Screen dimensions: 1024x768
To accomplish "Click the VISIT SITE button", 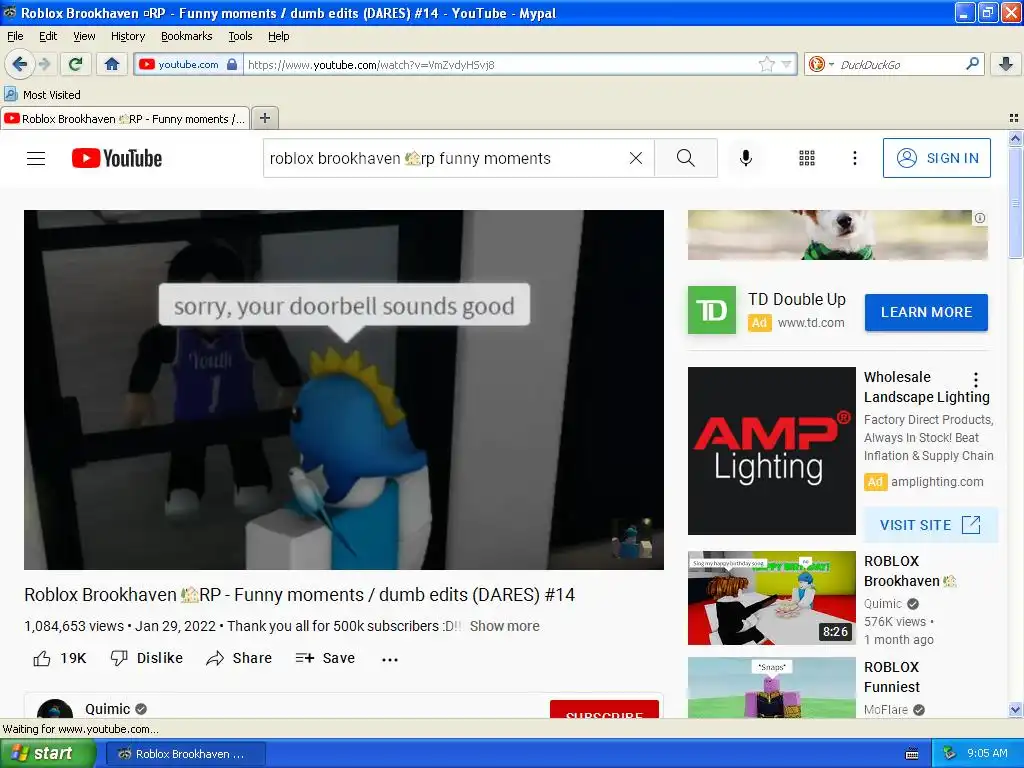I will point(931,525).
